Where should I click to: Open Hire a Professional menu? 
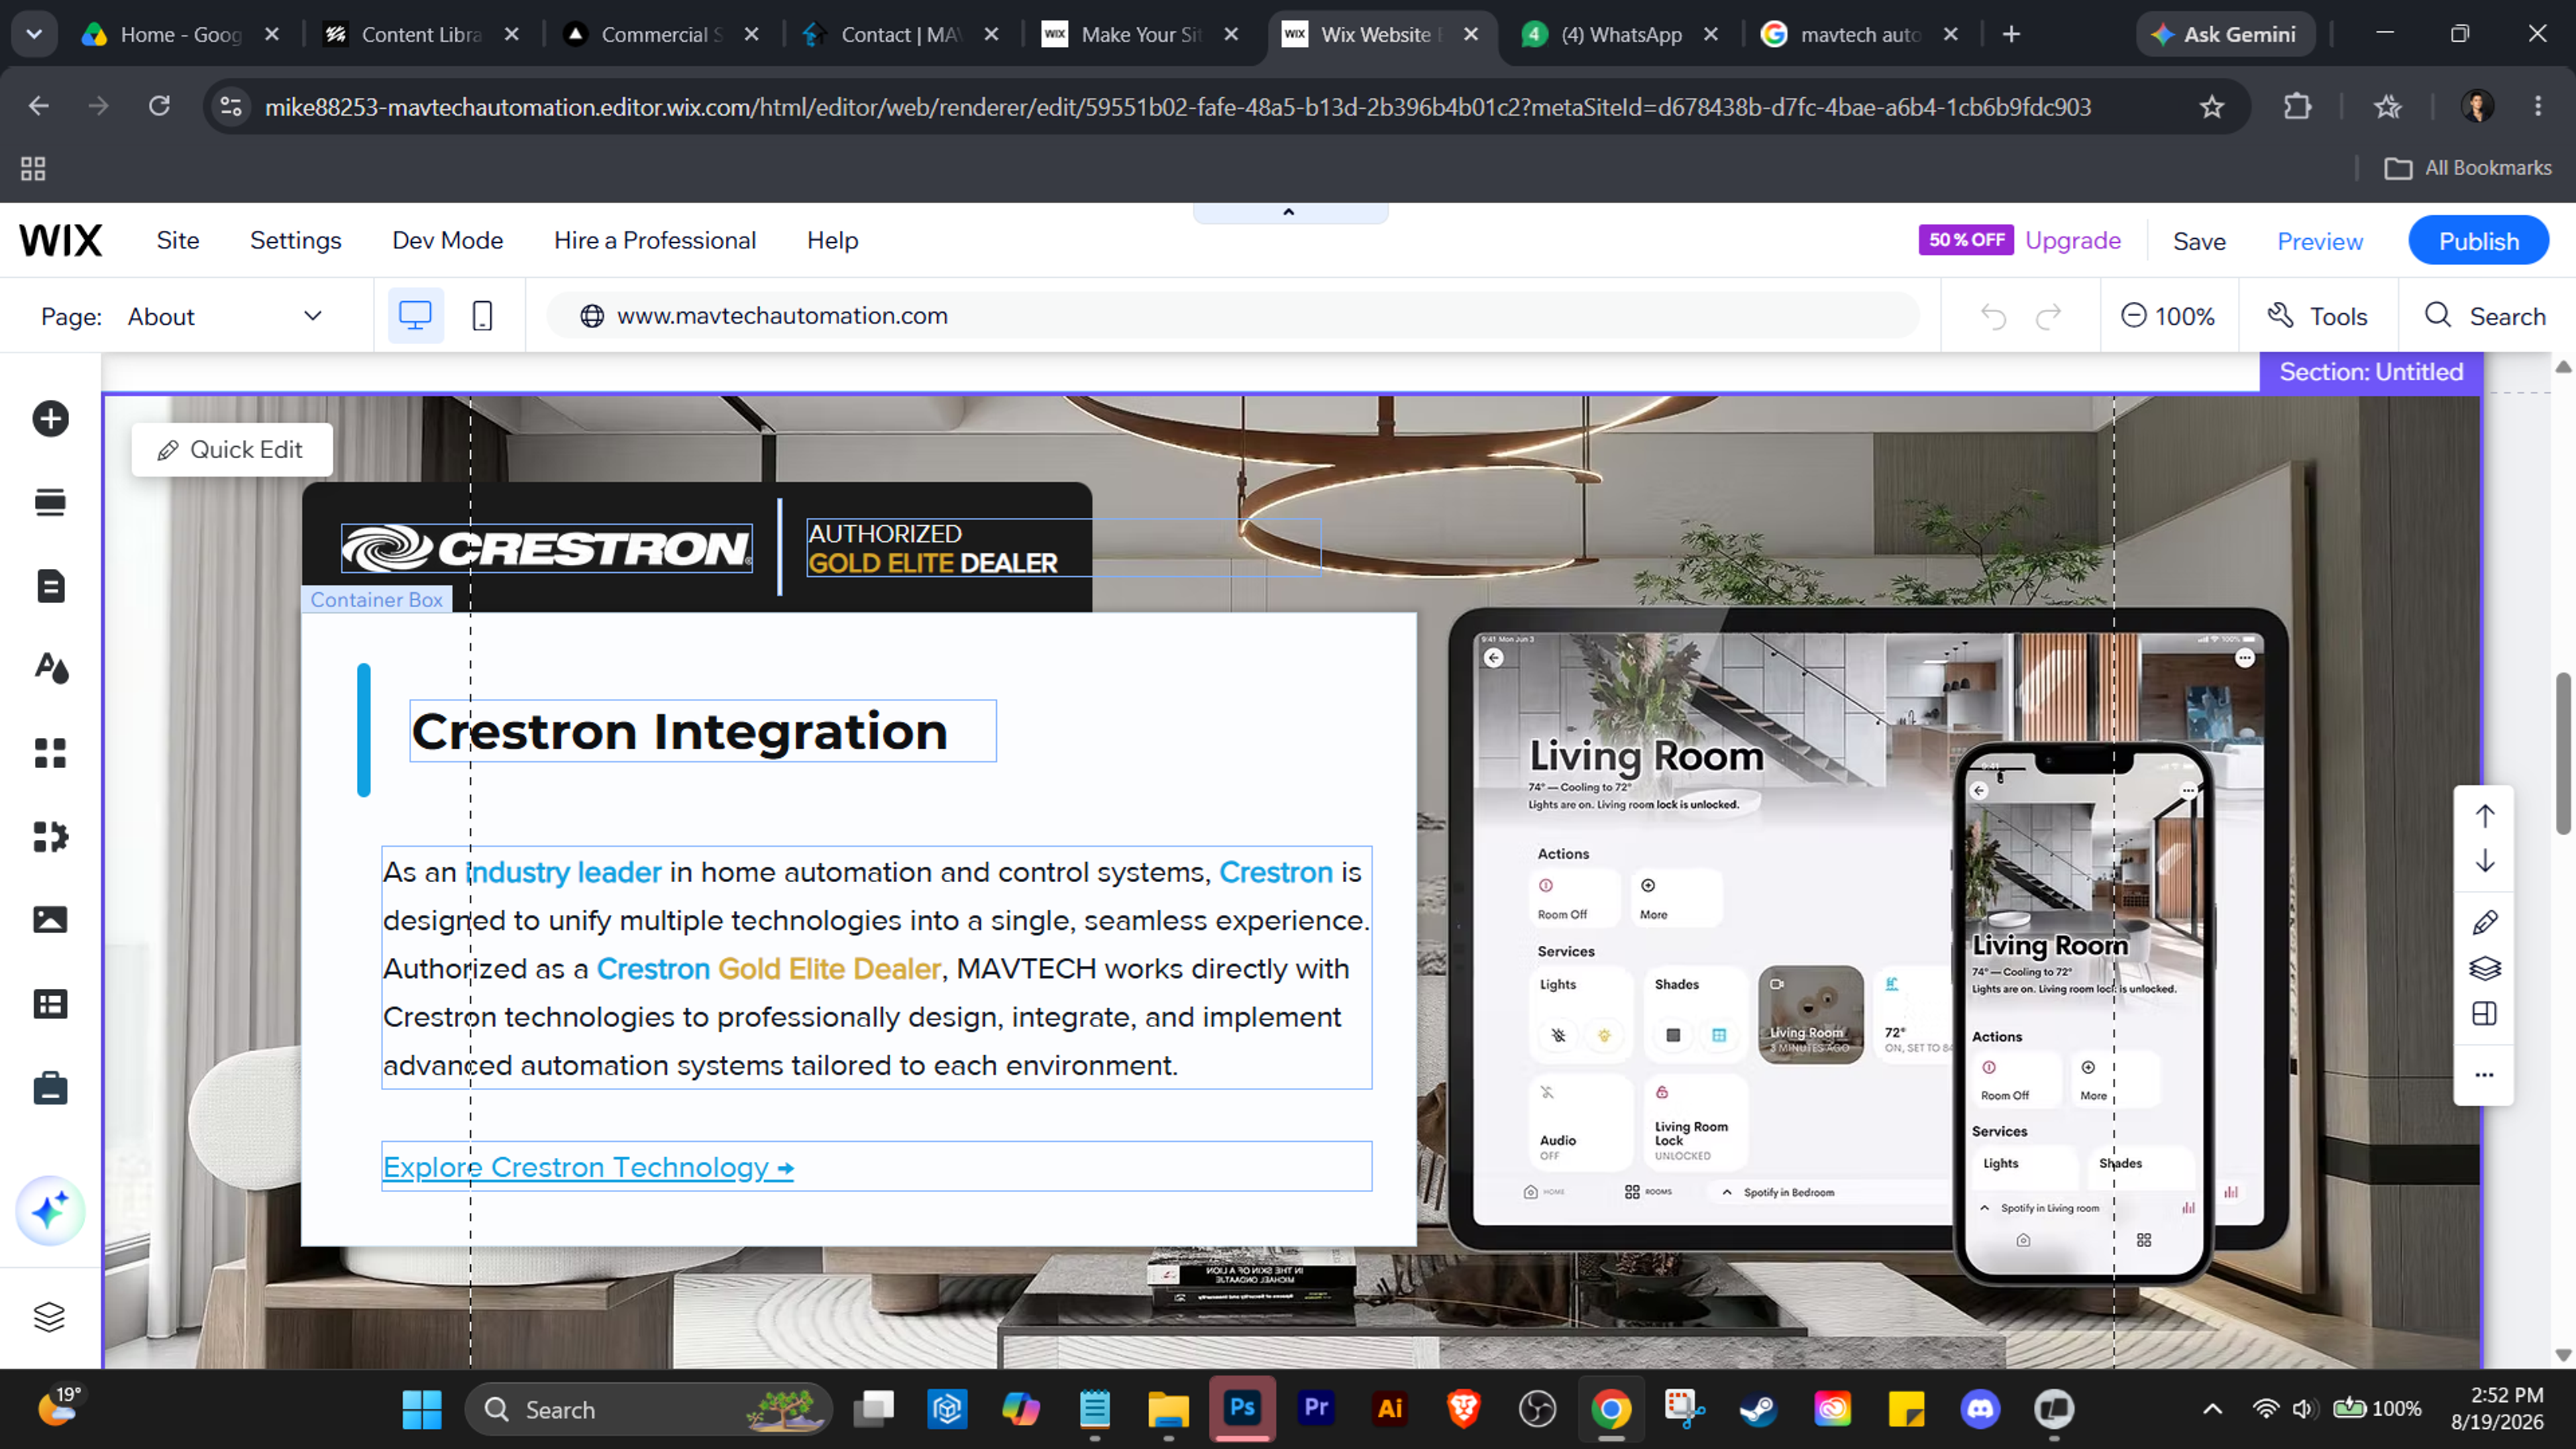tap(654, 240)
